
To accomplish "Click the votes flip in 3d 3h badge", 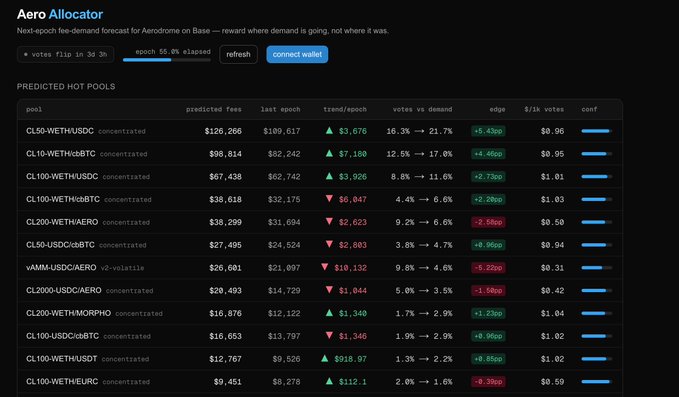I will pyautogui.click(x=66, y=55).
